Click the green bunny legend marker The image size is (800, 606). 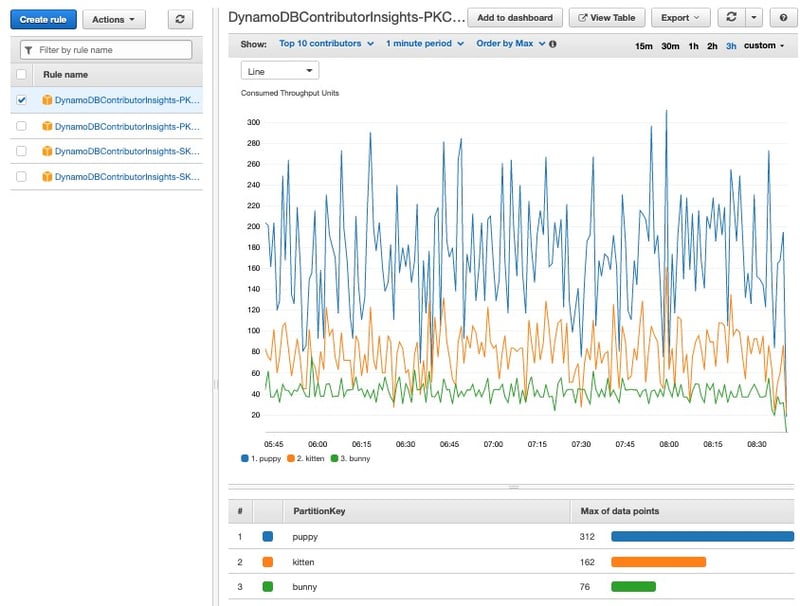335,458
